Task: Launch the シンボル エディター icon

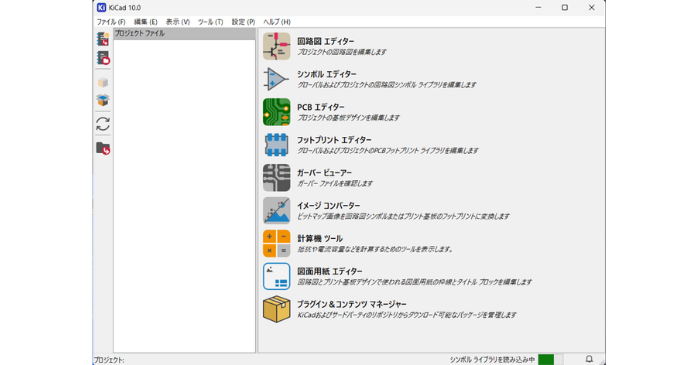Action: (276, 79)
